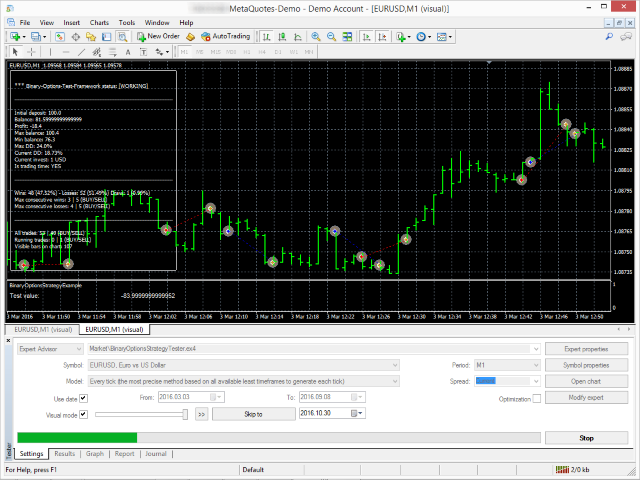Select the Text (A) tool
This screenshot has height=480, width=640.
(128, 52)
